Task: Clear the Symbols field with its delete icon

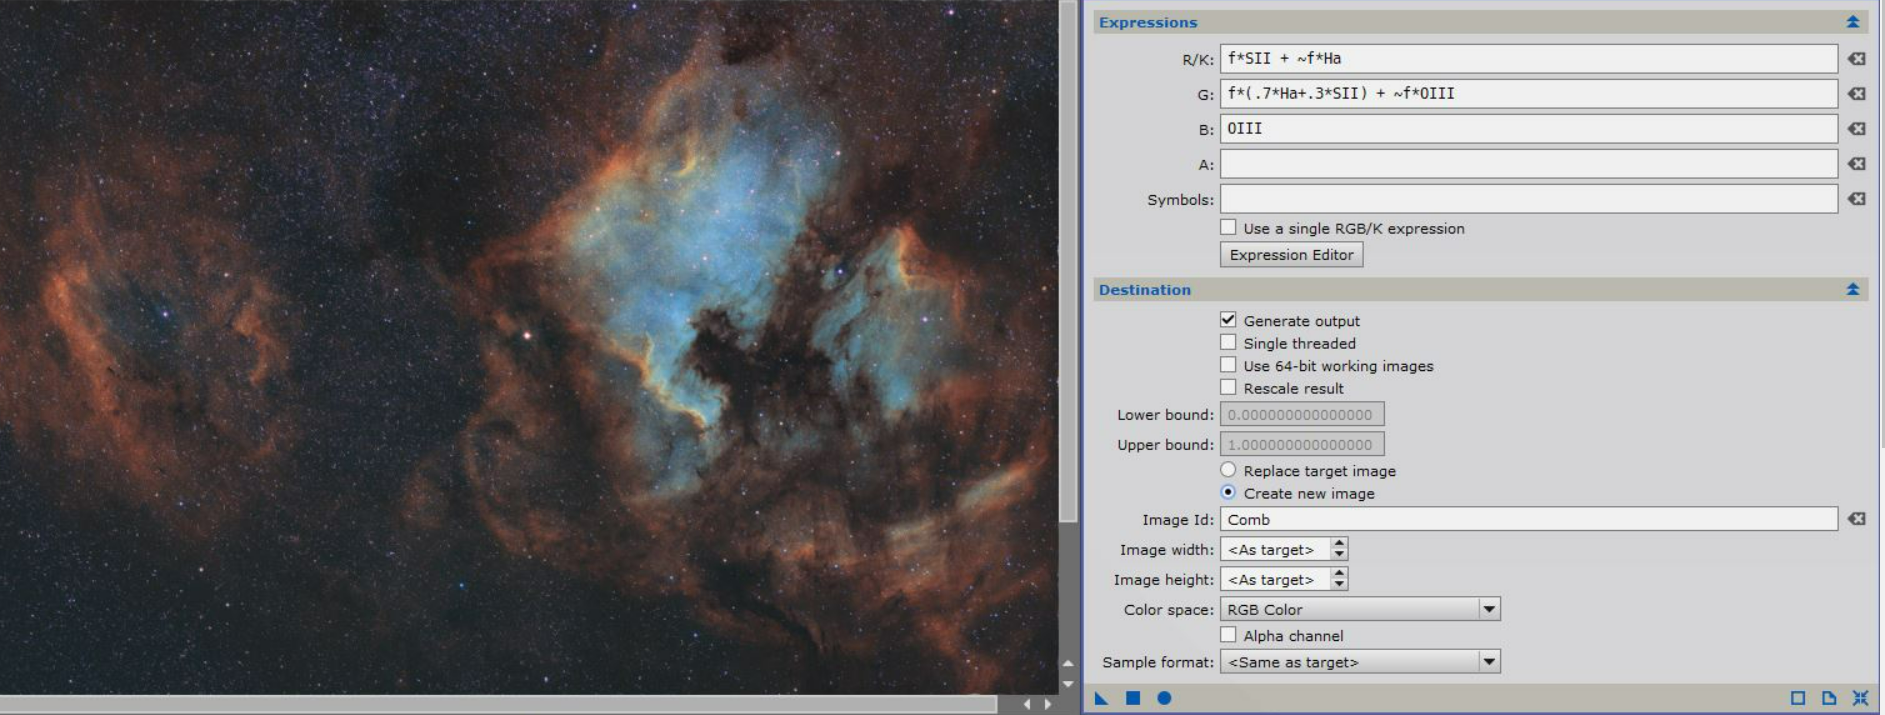Action: (1856, 199)
